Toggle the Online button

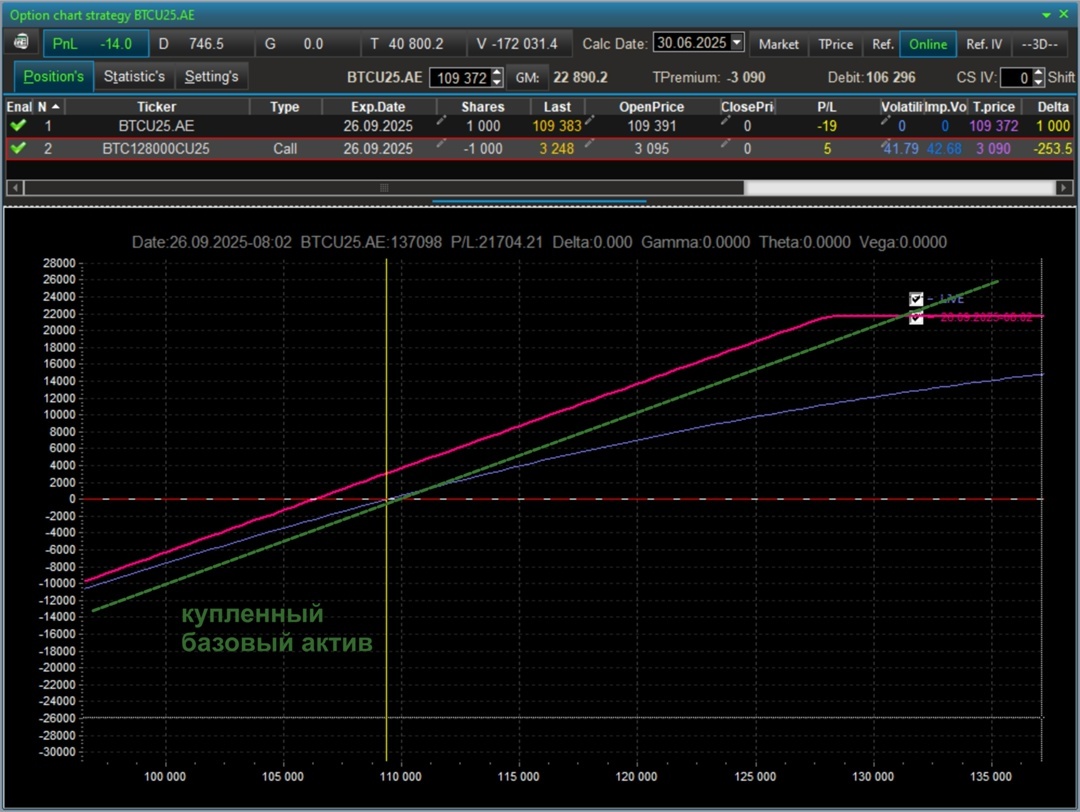(x=928, y=44)
